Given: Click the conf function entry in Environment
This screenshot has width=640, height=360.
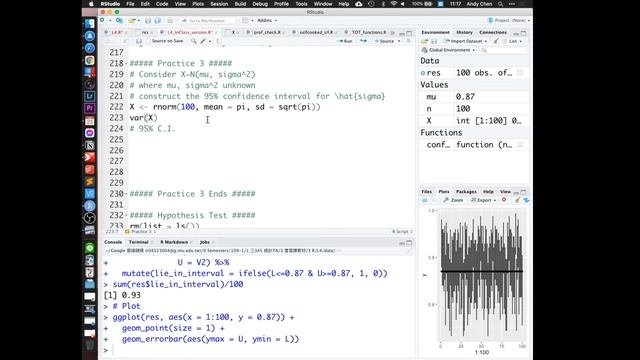Looking at the screenshot, I should point(474,145).
